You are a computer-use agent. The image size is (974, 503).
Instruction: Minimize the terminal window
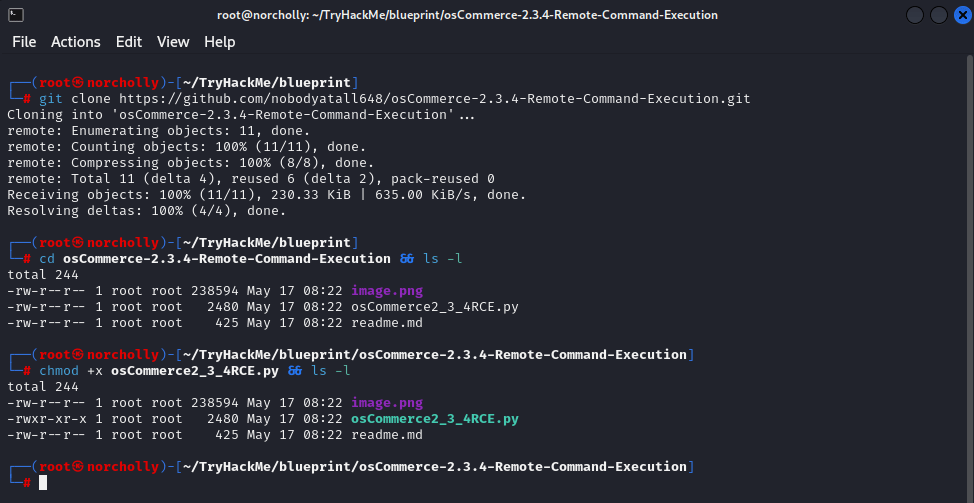coord(915,15)
